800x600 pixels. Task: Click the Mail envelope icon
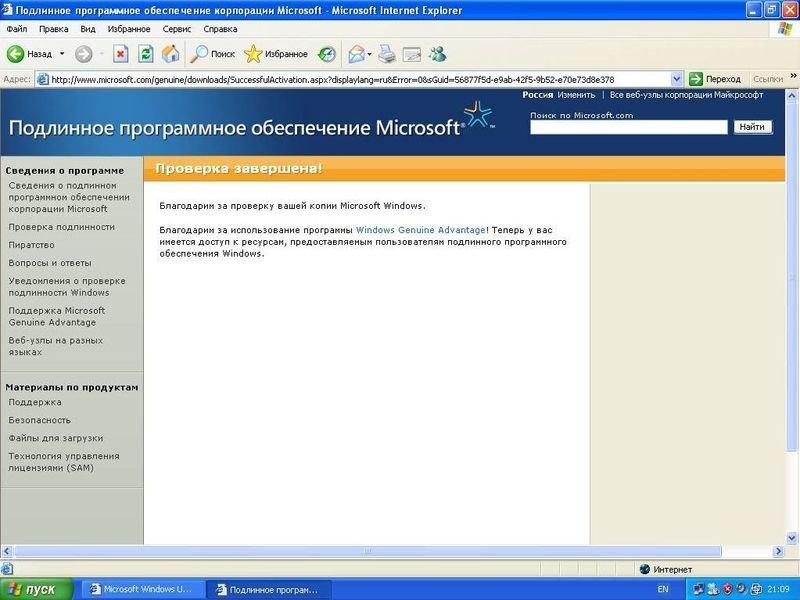(356, 52)
